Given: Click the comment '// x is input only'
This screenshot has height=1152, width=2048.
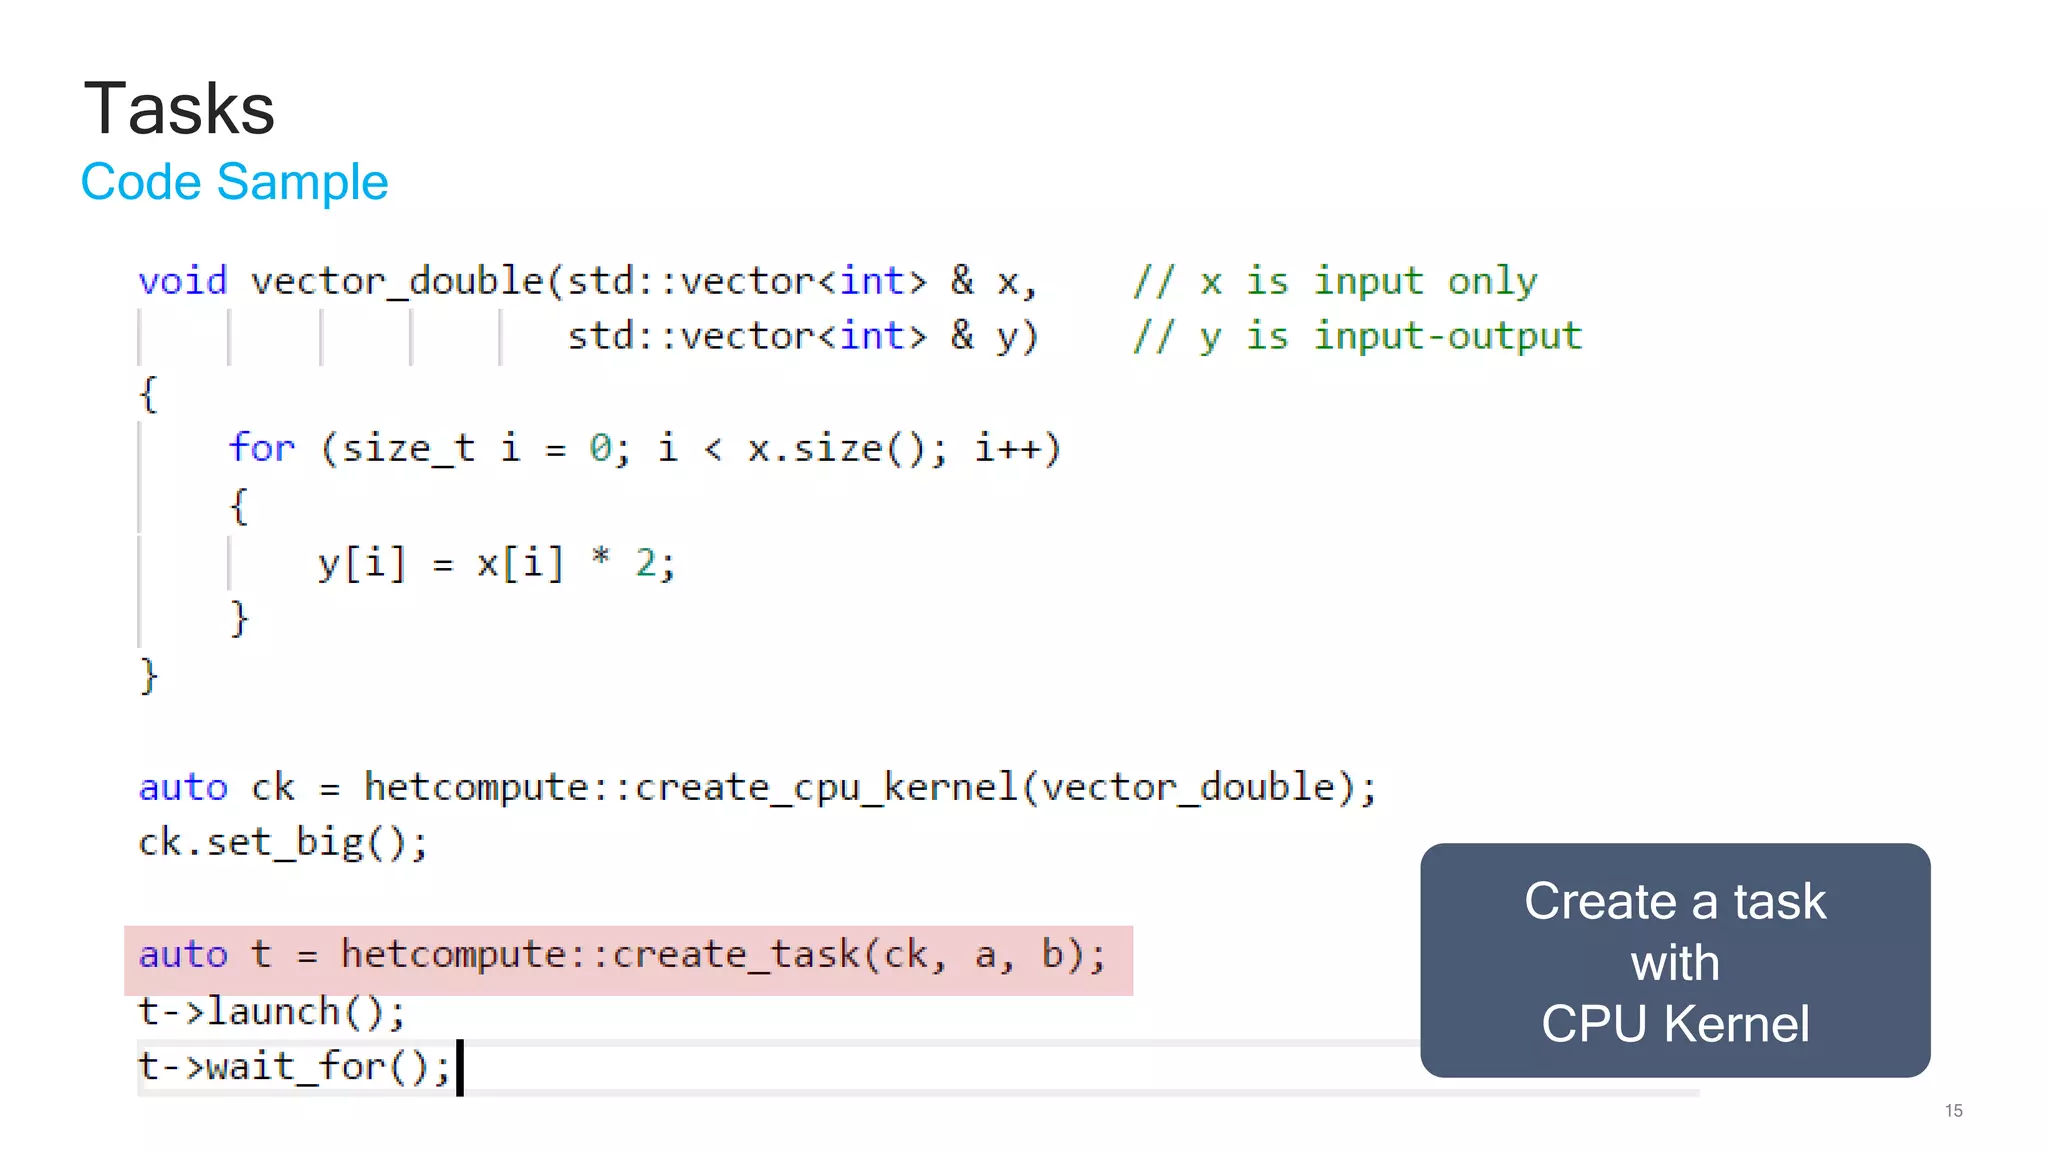Looking at the screenshot, I should coord(1335,281).
